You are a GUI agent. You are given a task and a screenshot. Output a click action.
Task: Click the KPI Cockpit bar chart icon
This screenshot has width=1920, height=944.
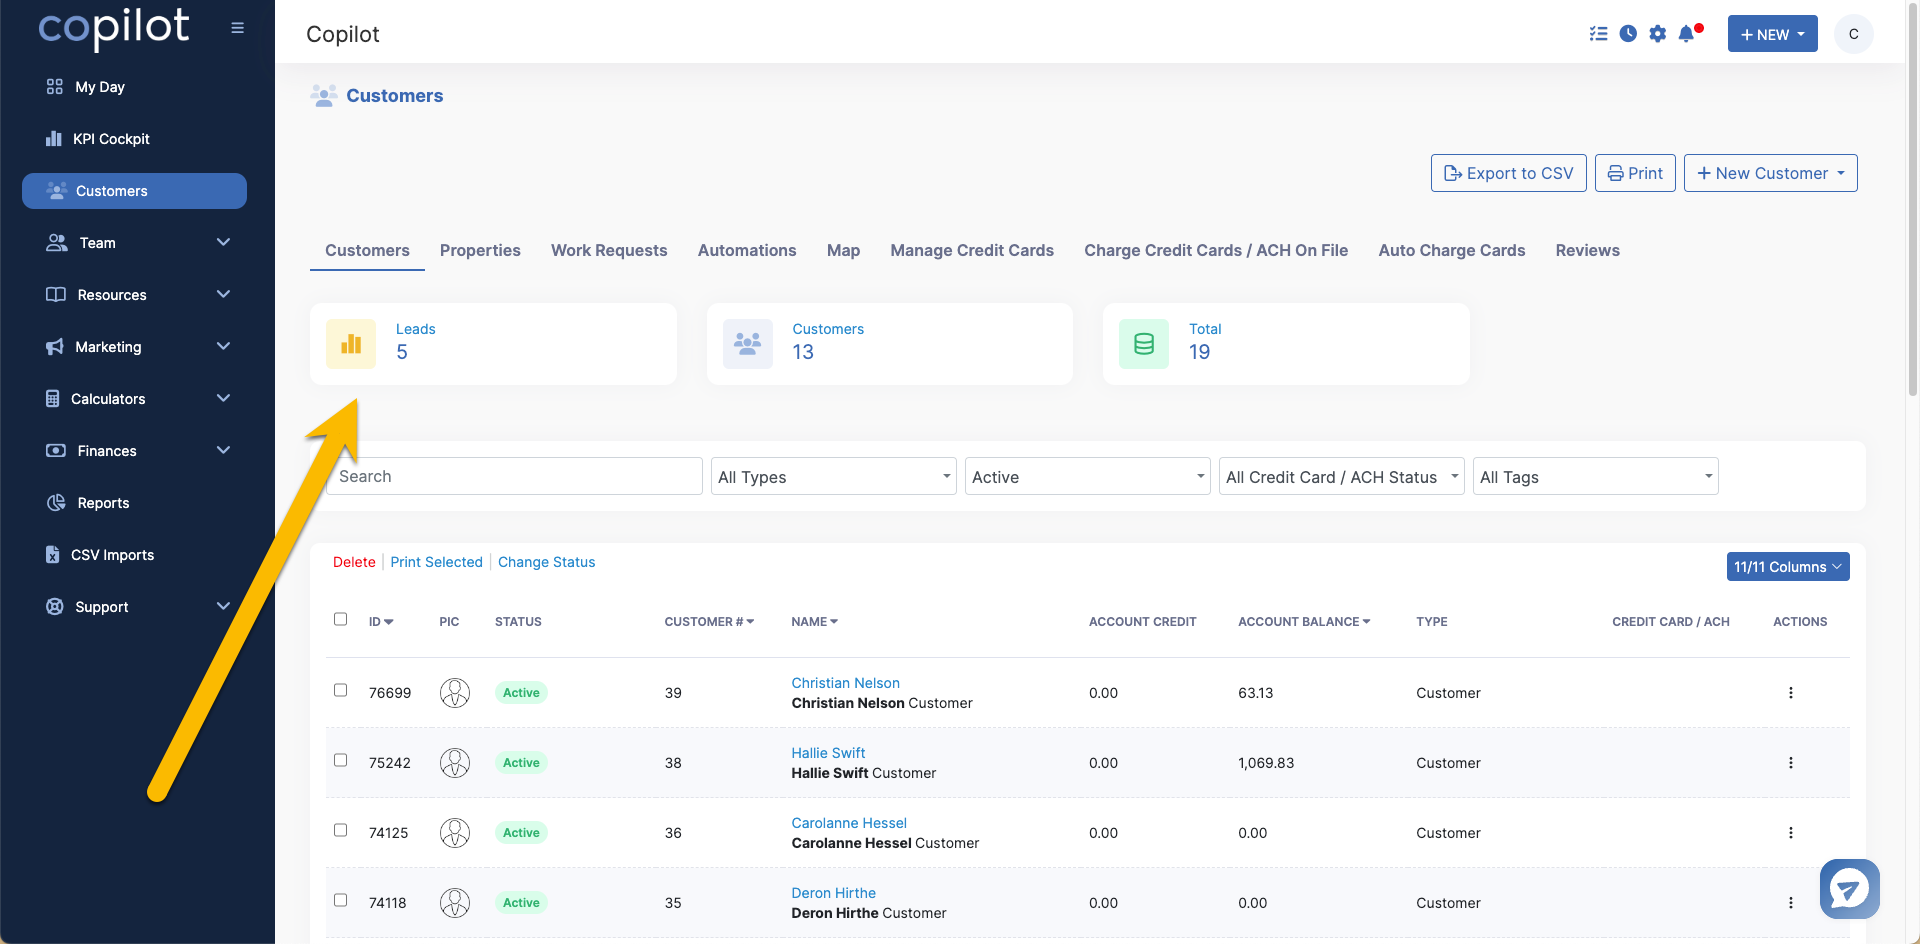[x=54, y=139]
